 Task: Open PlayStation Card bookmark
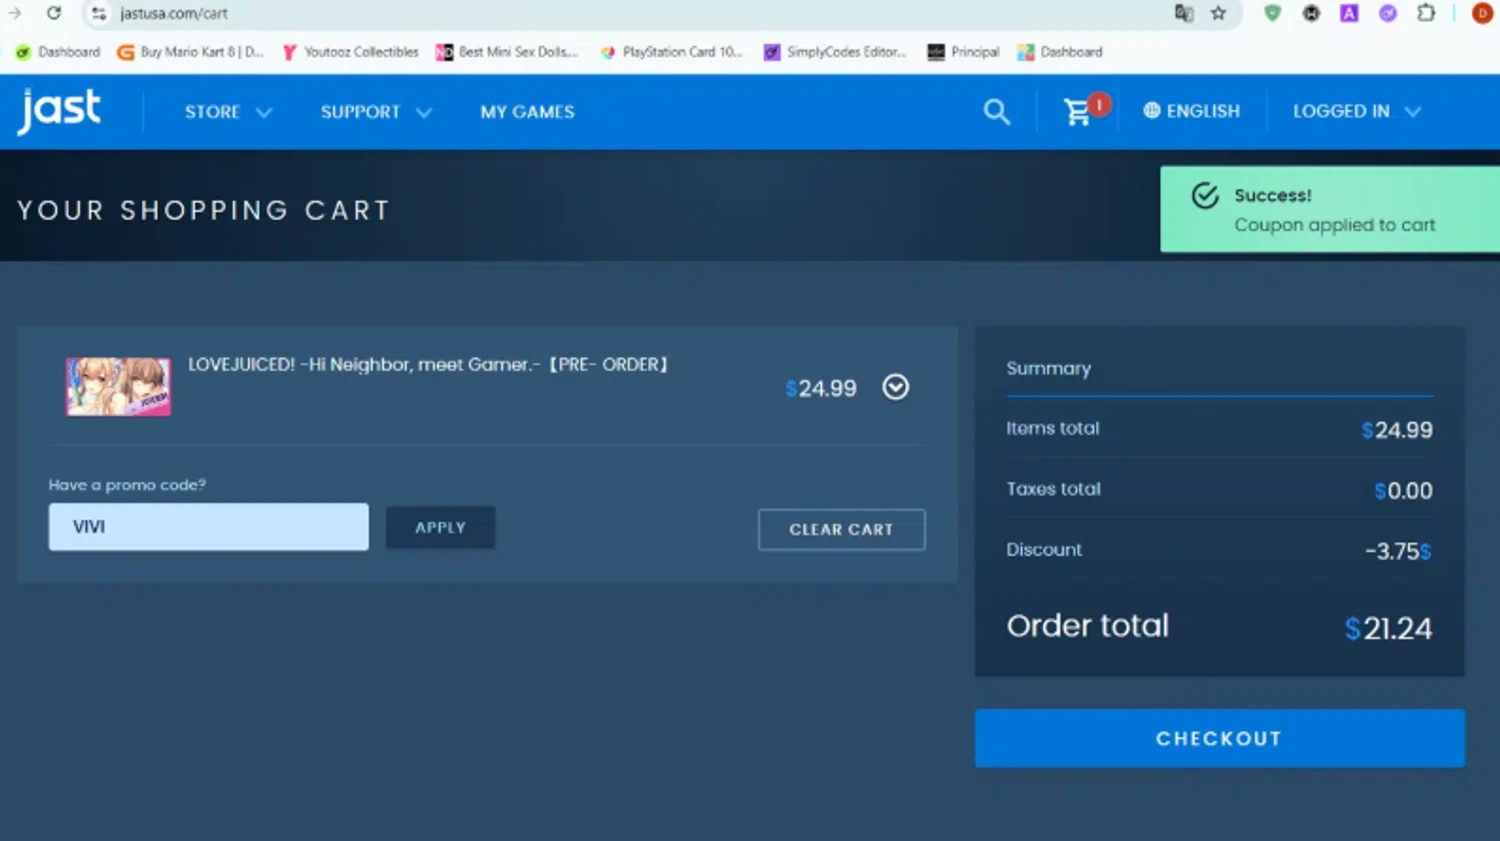671,52
